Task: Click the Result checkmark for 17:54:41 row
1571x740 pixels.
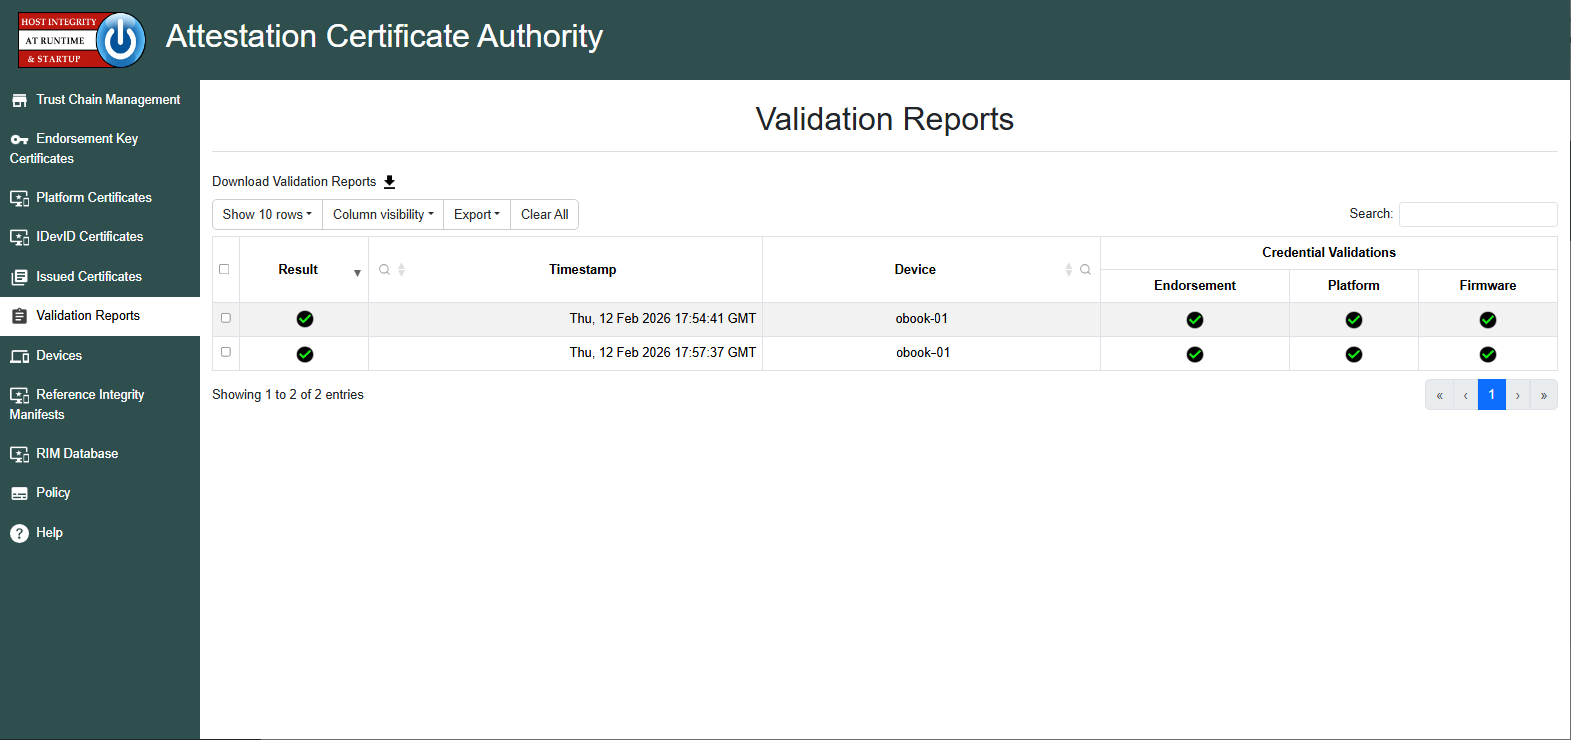Action: [305, 319]
